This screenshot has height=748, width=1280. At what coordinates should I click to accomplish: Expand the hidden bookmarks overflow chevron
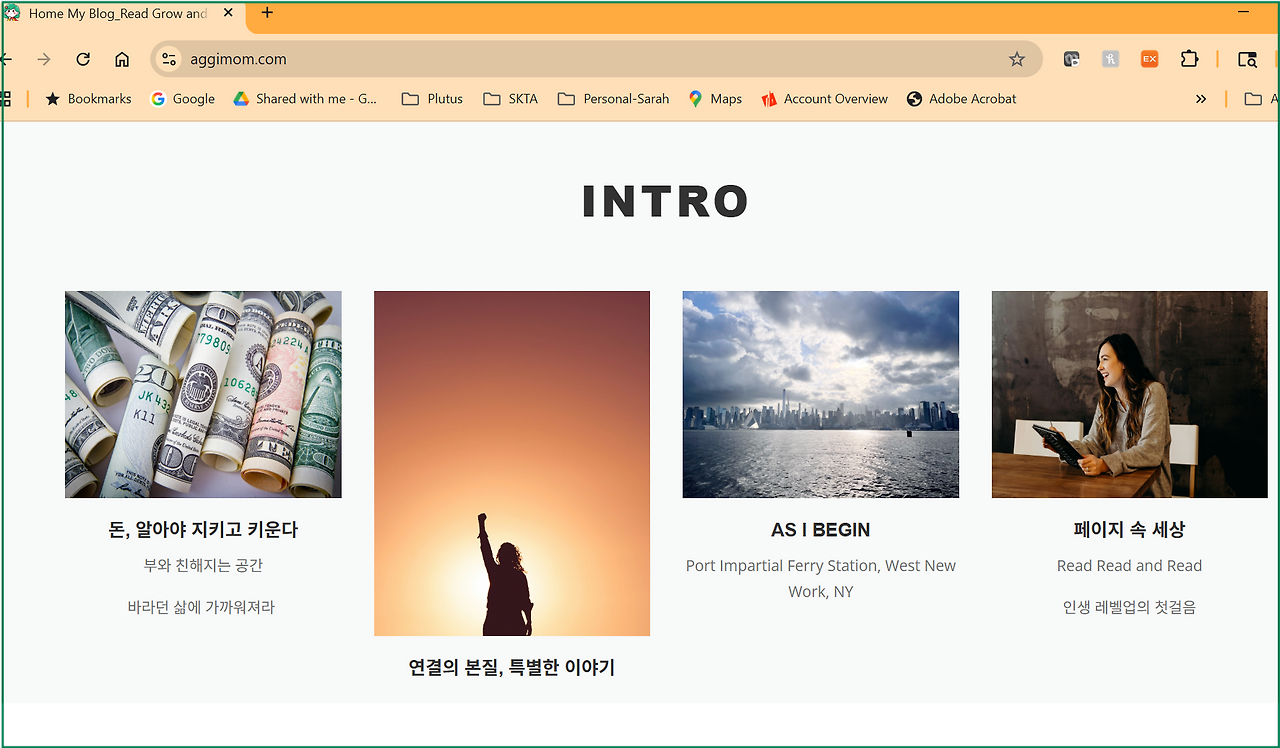coord(1200,98)
